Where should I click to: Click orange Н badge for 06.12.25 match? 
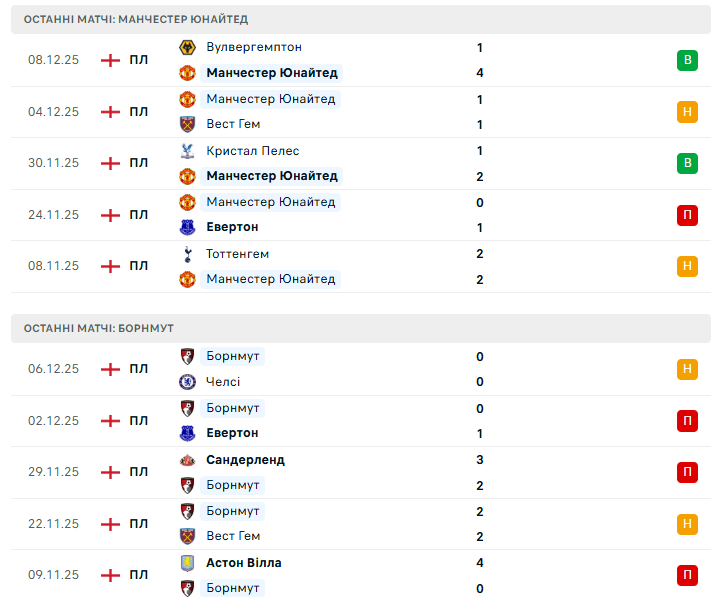point(687,369)
